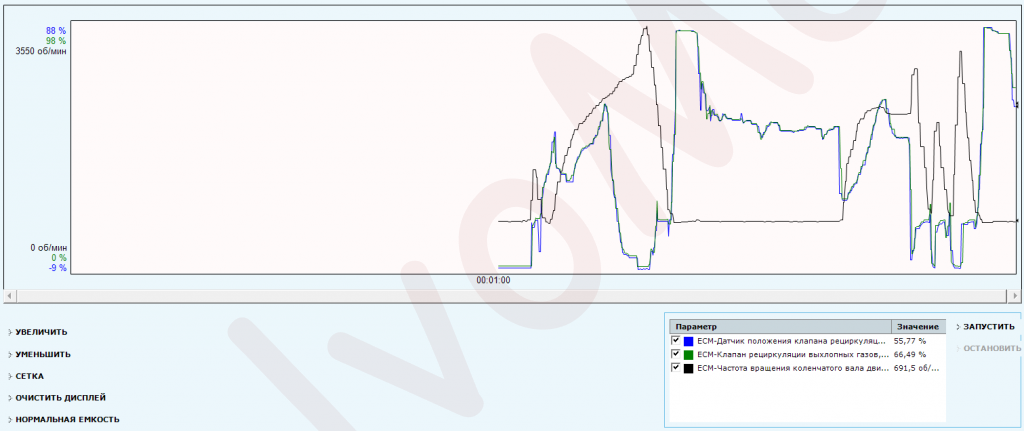Click the green color swatch in parameter list
Screen dimensions: 1024x431
tap(688, 354)
